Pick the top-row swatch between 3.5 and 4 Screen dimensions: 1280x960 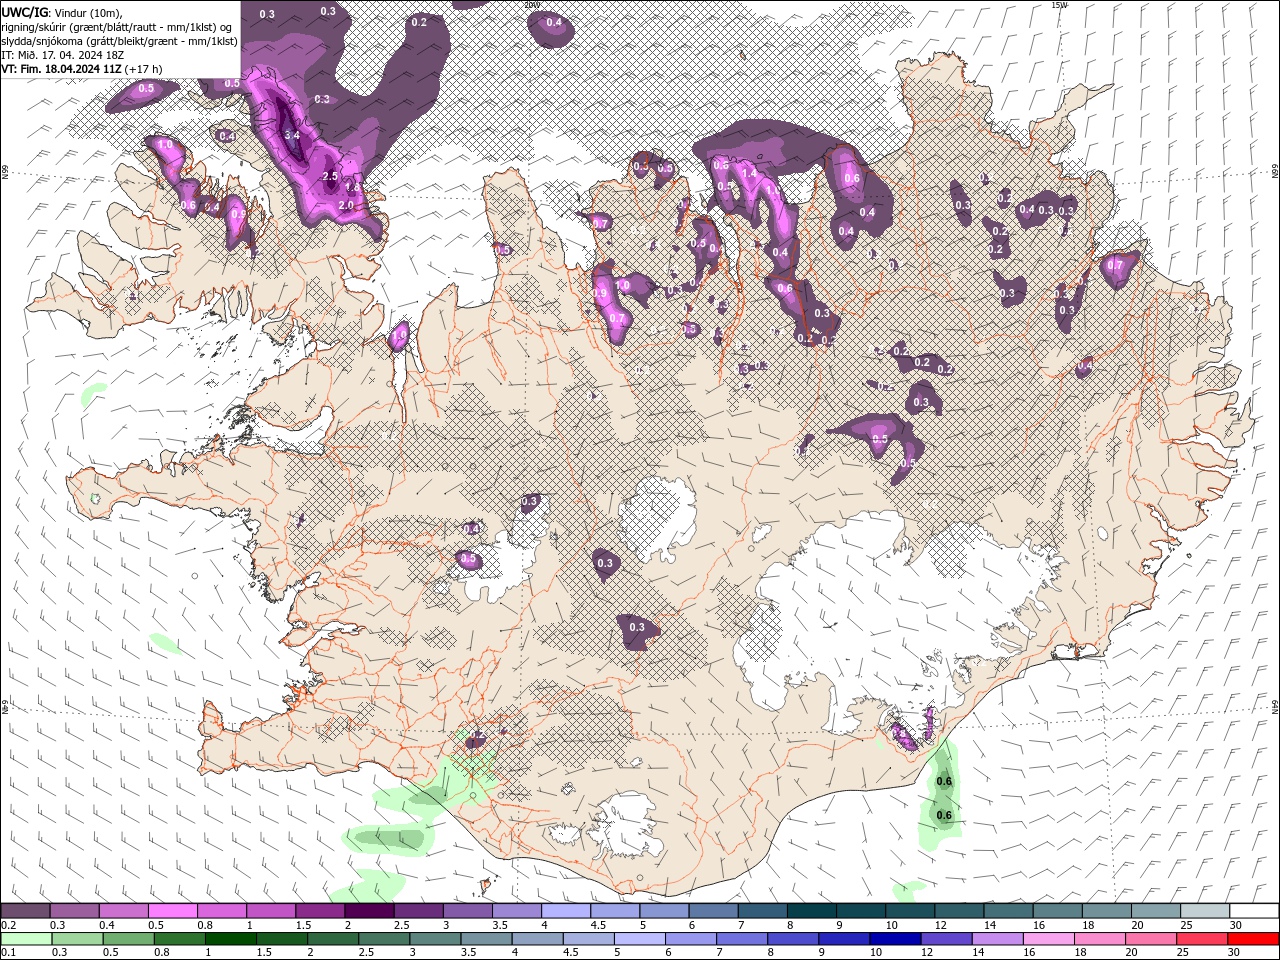(517, 911)
